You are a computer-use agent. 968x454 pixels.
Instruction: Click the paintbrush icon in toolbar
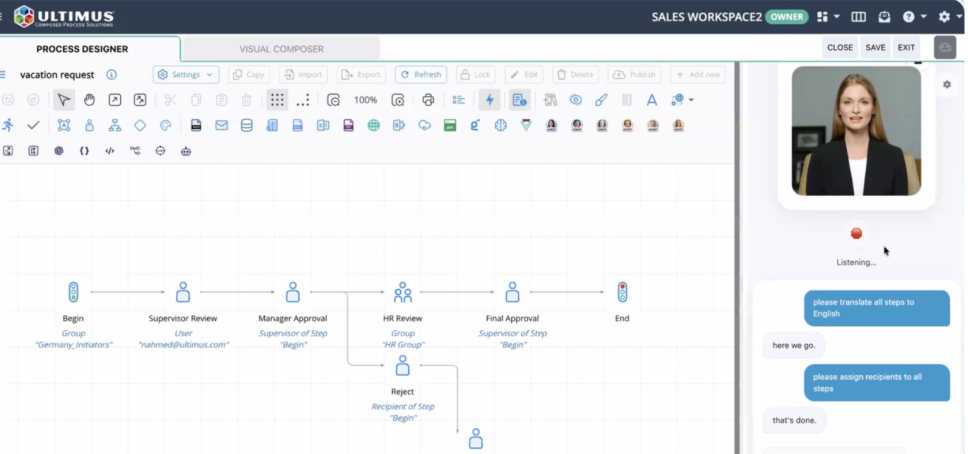coord(601,100)
